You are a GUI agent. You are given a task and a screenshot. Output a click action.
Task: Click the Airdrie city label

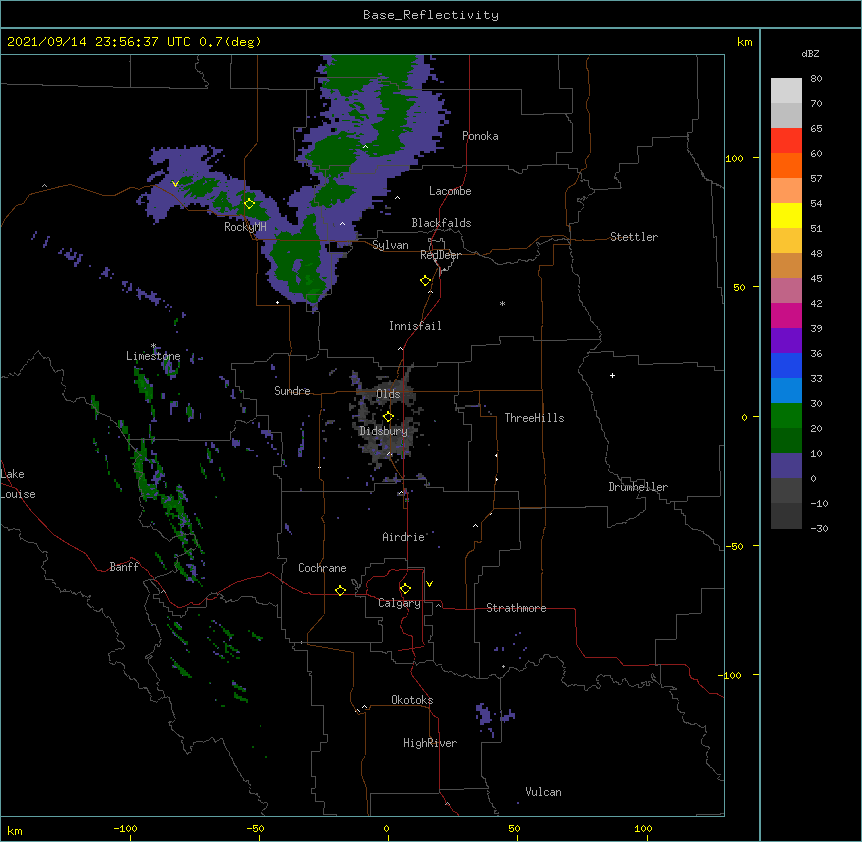[403, 537]
